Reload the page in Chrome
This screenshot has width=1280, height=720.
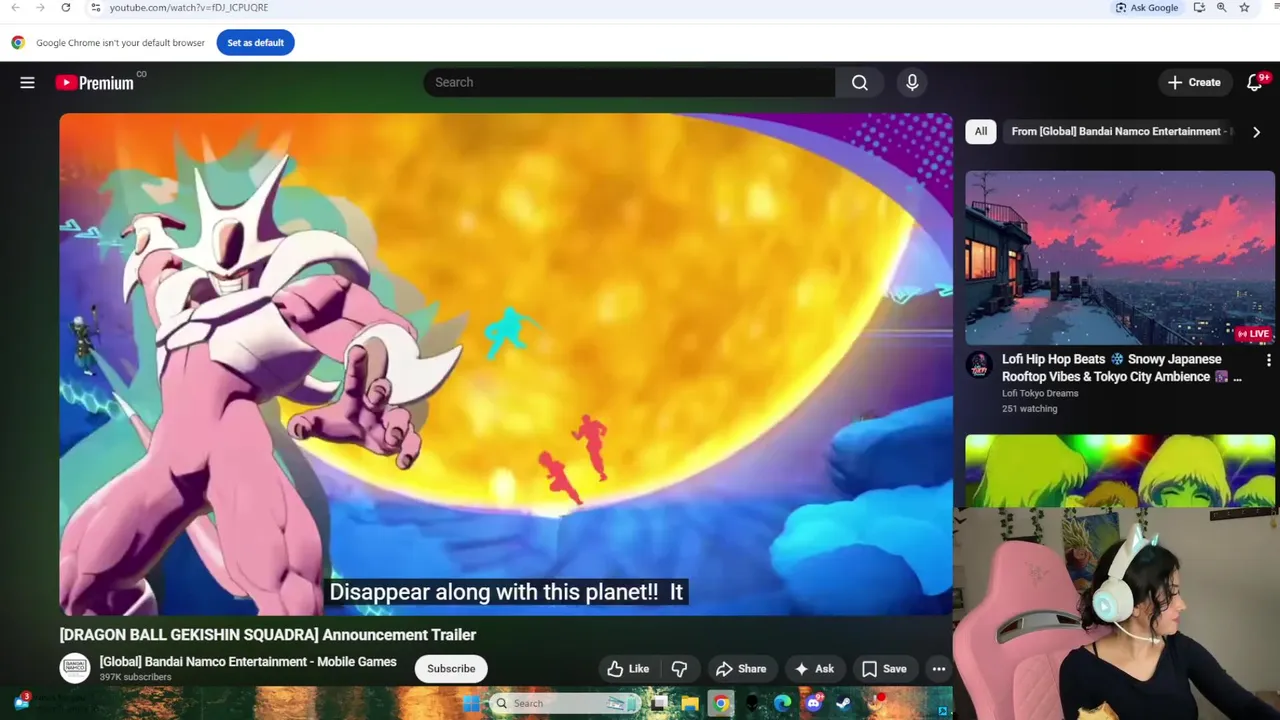[x=65, y=8]
